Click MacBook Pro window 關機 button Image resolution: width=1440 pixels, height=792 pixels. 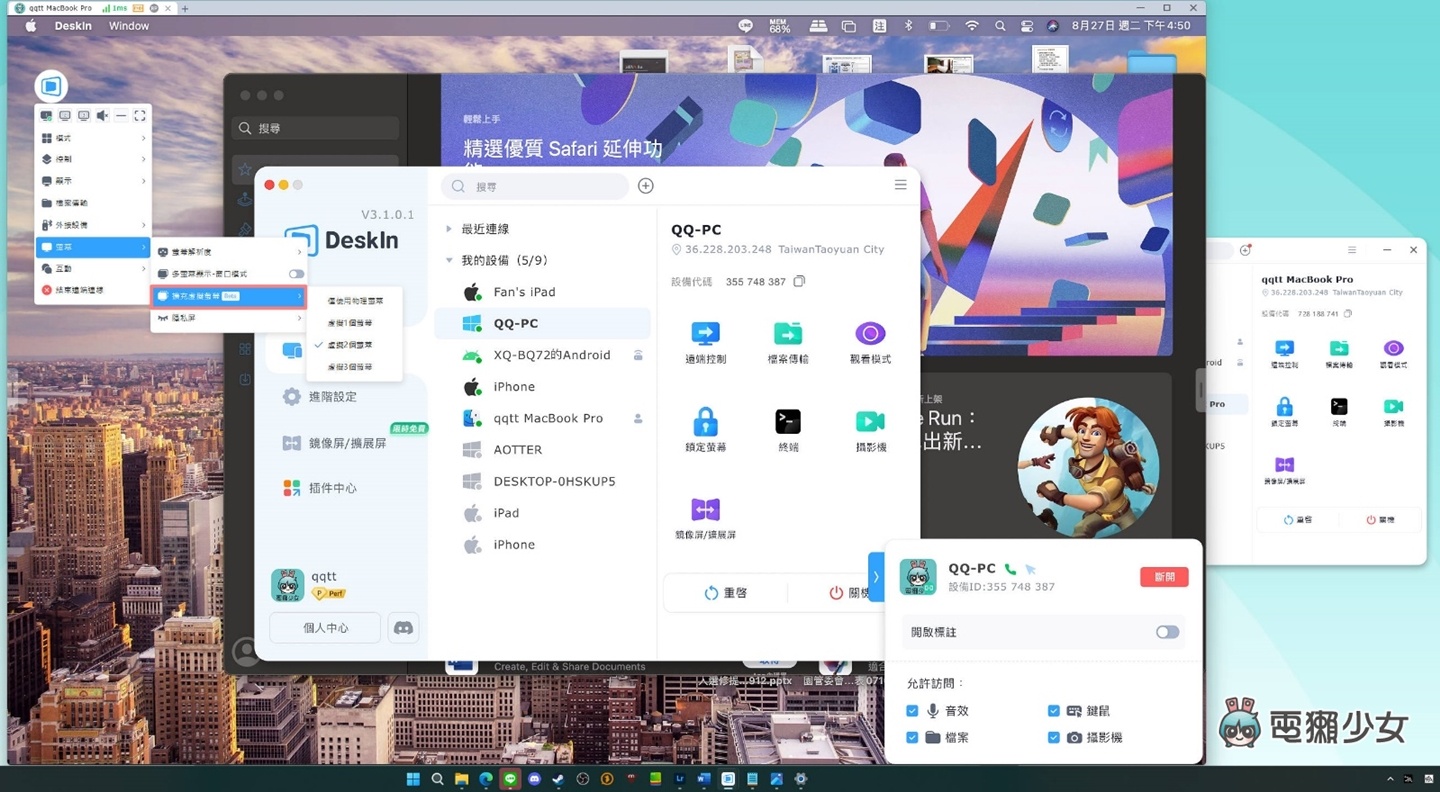coord(1380,520)
